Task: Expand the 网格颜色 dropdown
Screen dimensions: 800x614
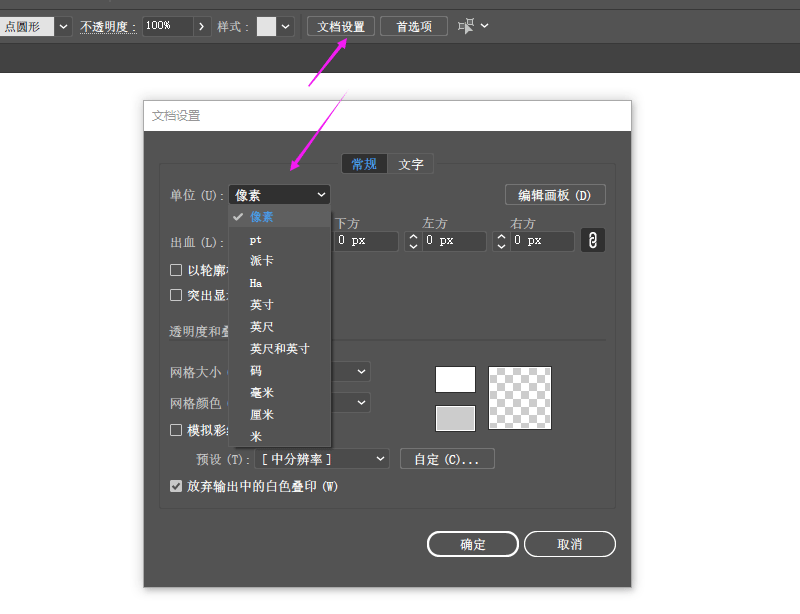Action: [x=361, y=403]
